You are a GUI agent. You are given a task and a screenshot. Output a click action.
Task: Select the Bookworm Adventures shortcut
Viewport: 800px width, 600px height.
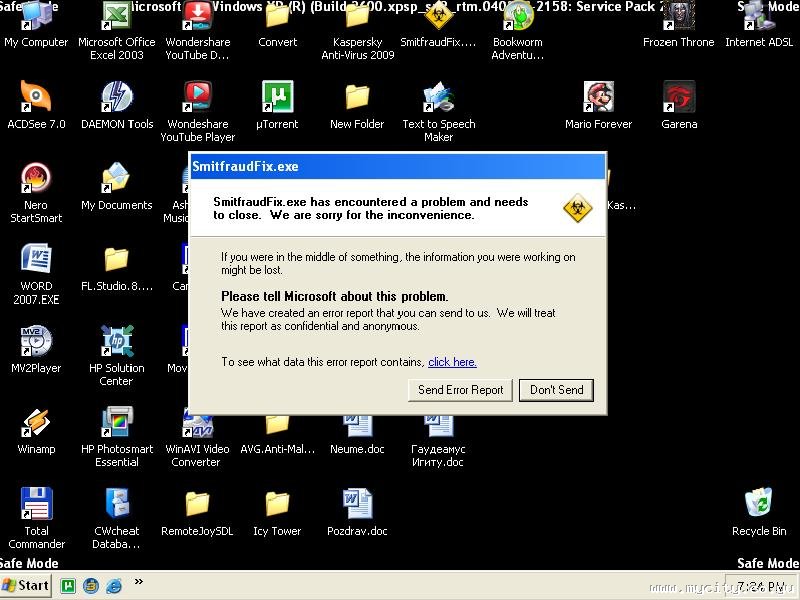coord(518,31)
